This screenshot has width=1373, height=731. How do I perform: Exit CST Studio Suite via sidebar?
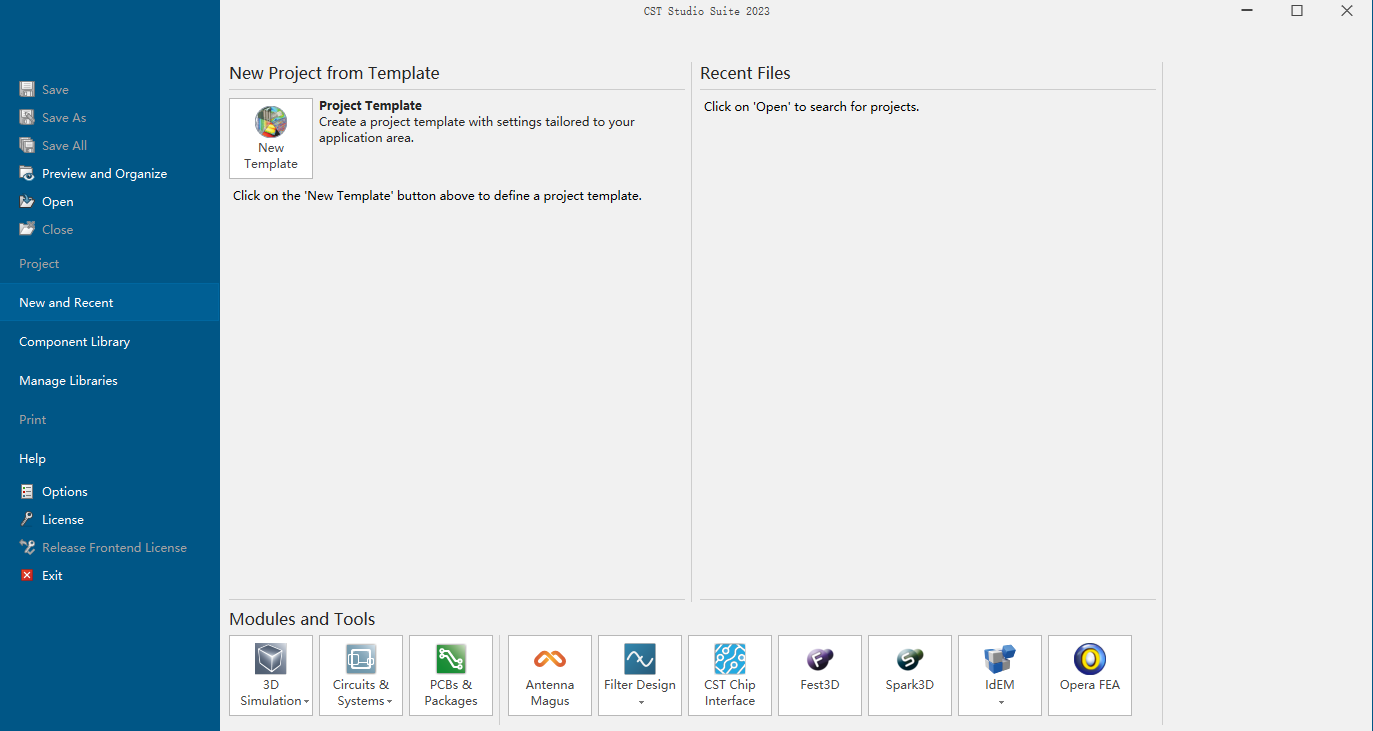(52, 576)
